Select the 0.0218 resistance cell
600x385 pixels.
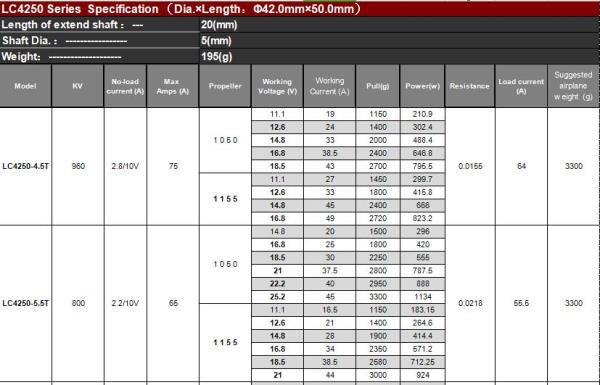click(x=470, y=303)
